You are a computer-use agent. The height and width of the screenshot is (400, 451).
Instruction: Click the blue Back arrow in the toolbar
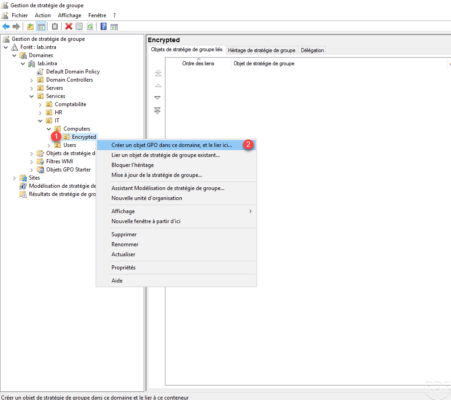[6, 26]
